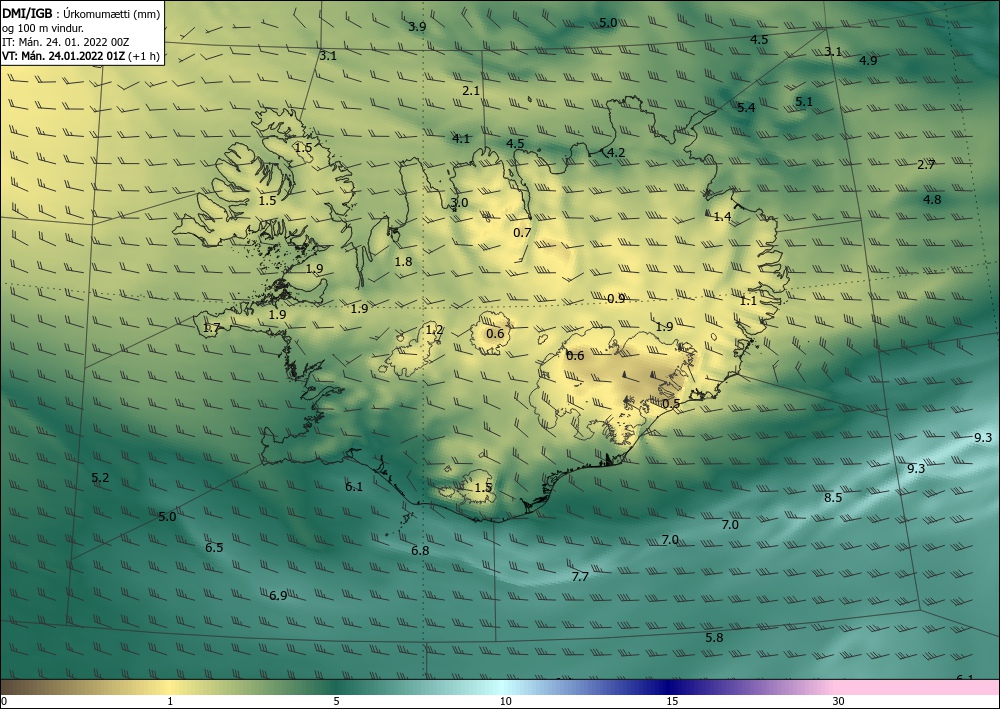Select the 2.1 value on the map

point(471,91)
